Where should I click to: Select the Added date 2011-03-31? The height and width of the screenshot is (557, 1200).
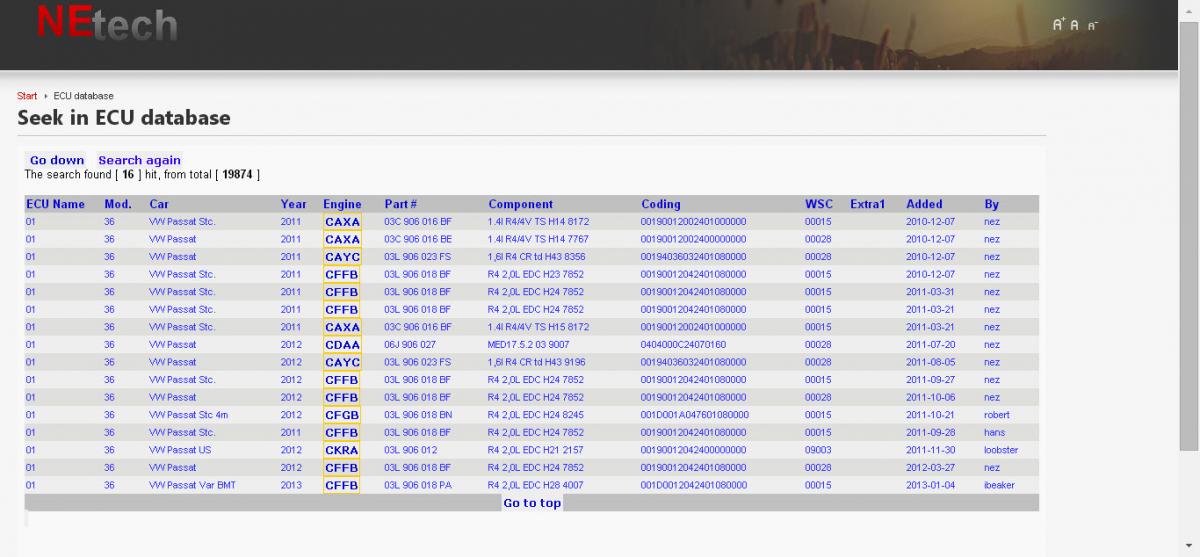tap(930, 292)
